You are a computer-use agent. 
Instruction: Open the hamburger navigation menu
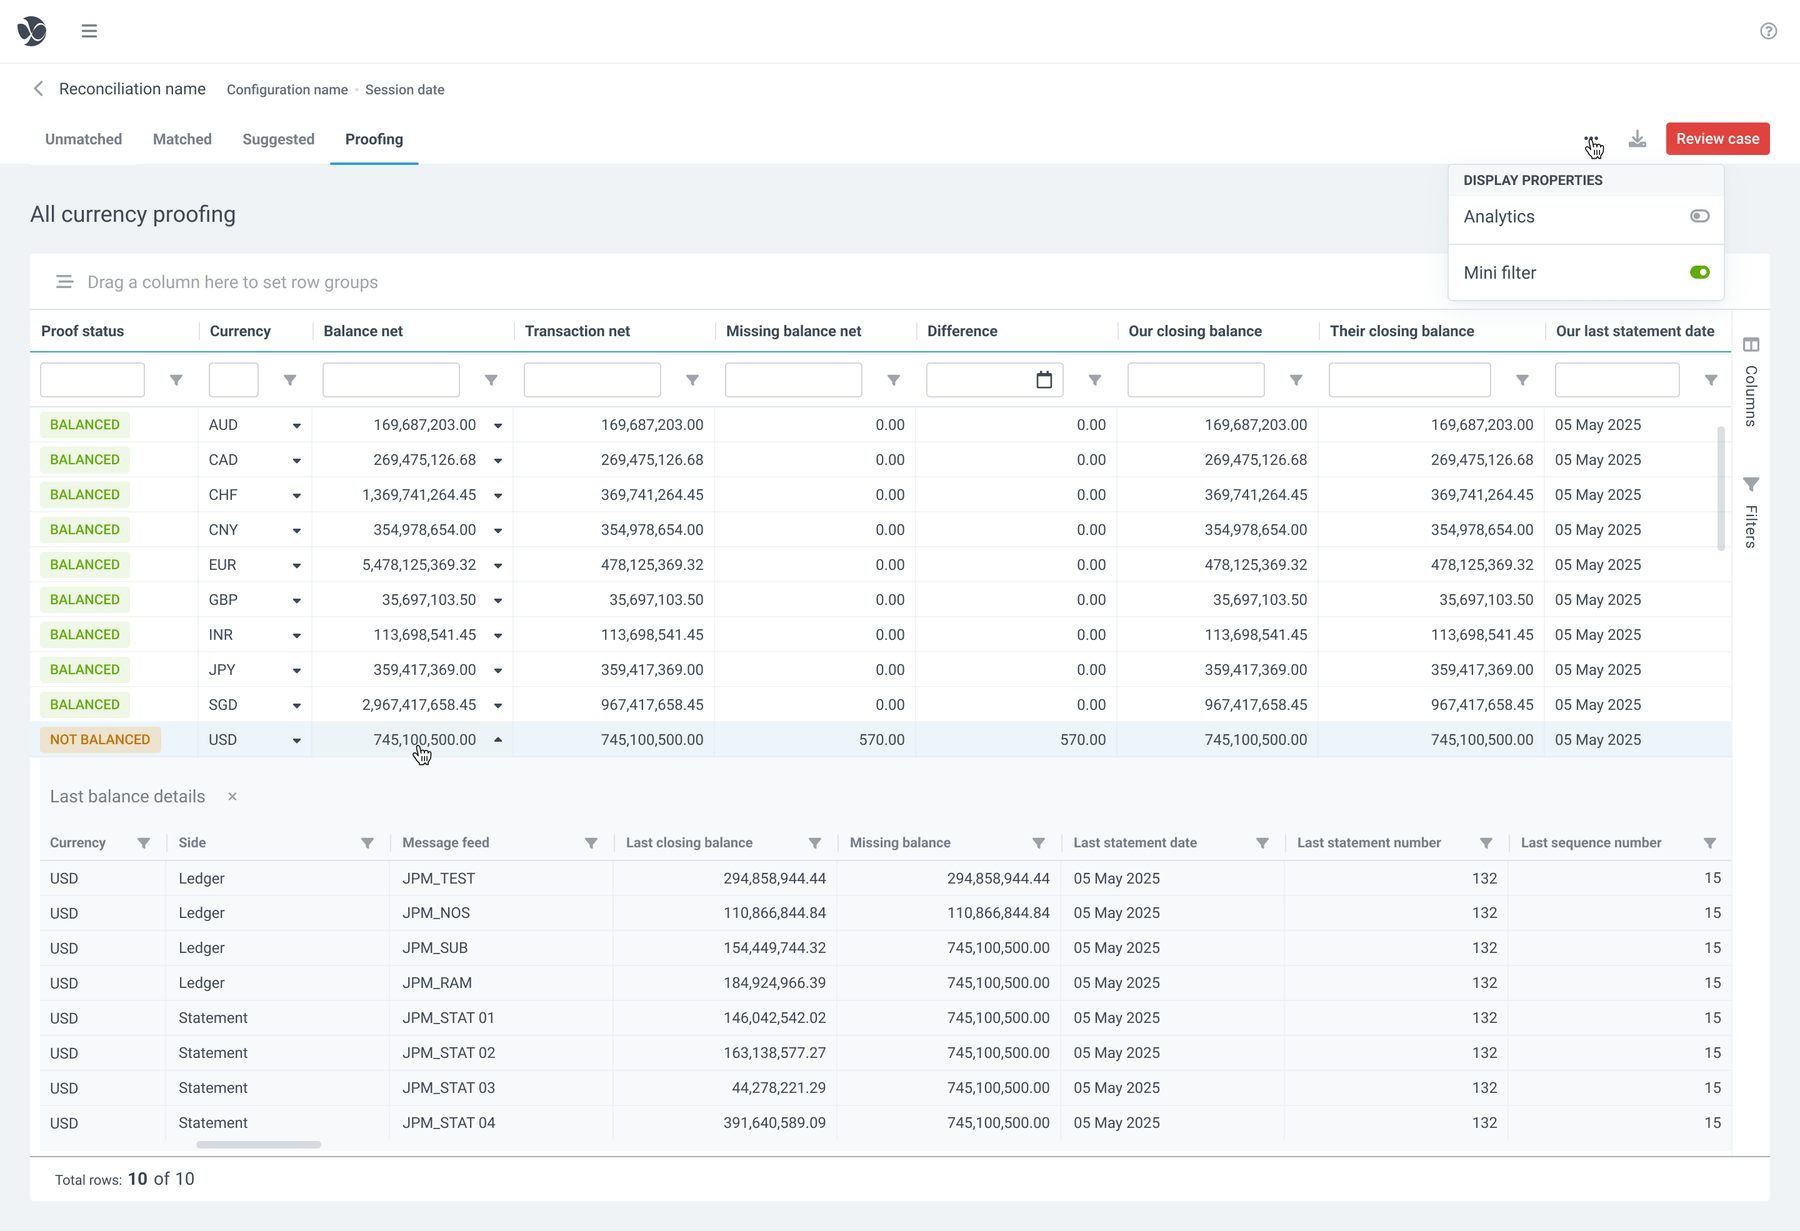(89, 31)
